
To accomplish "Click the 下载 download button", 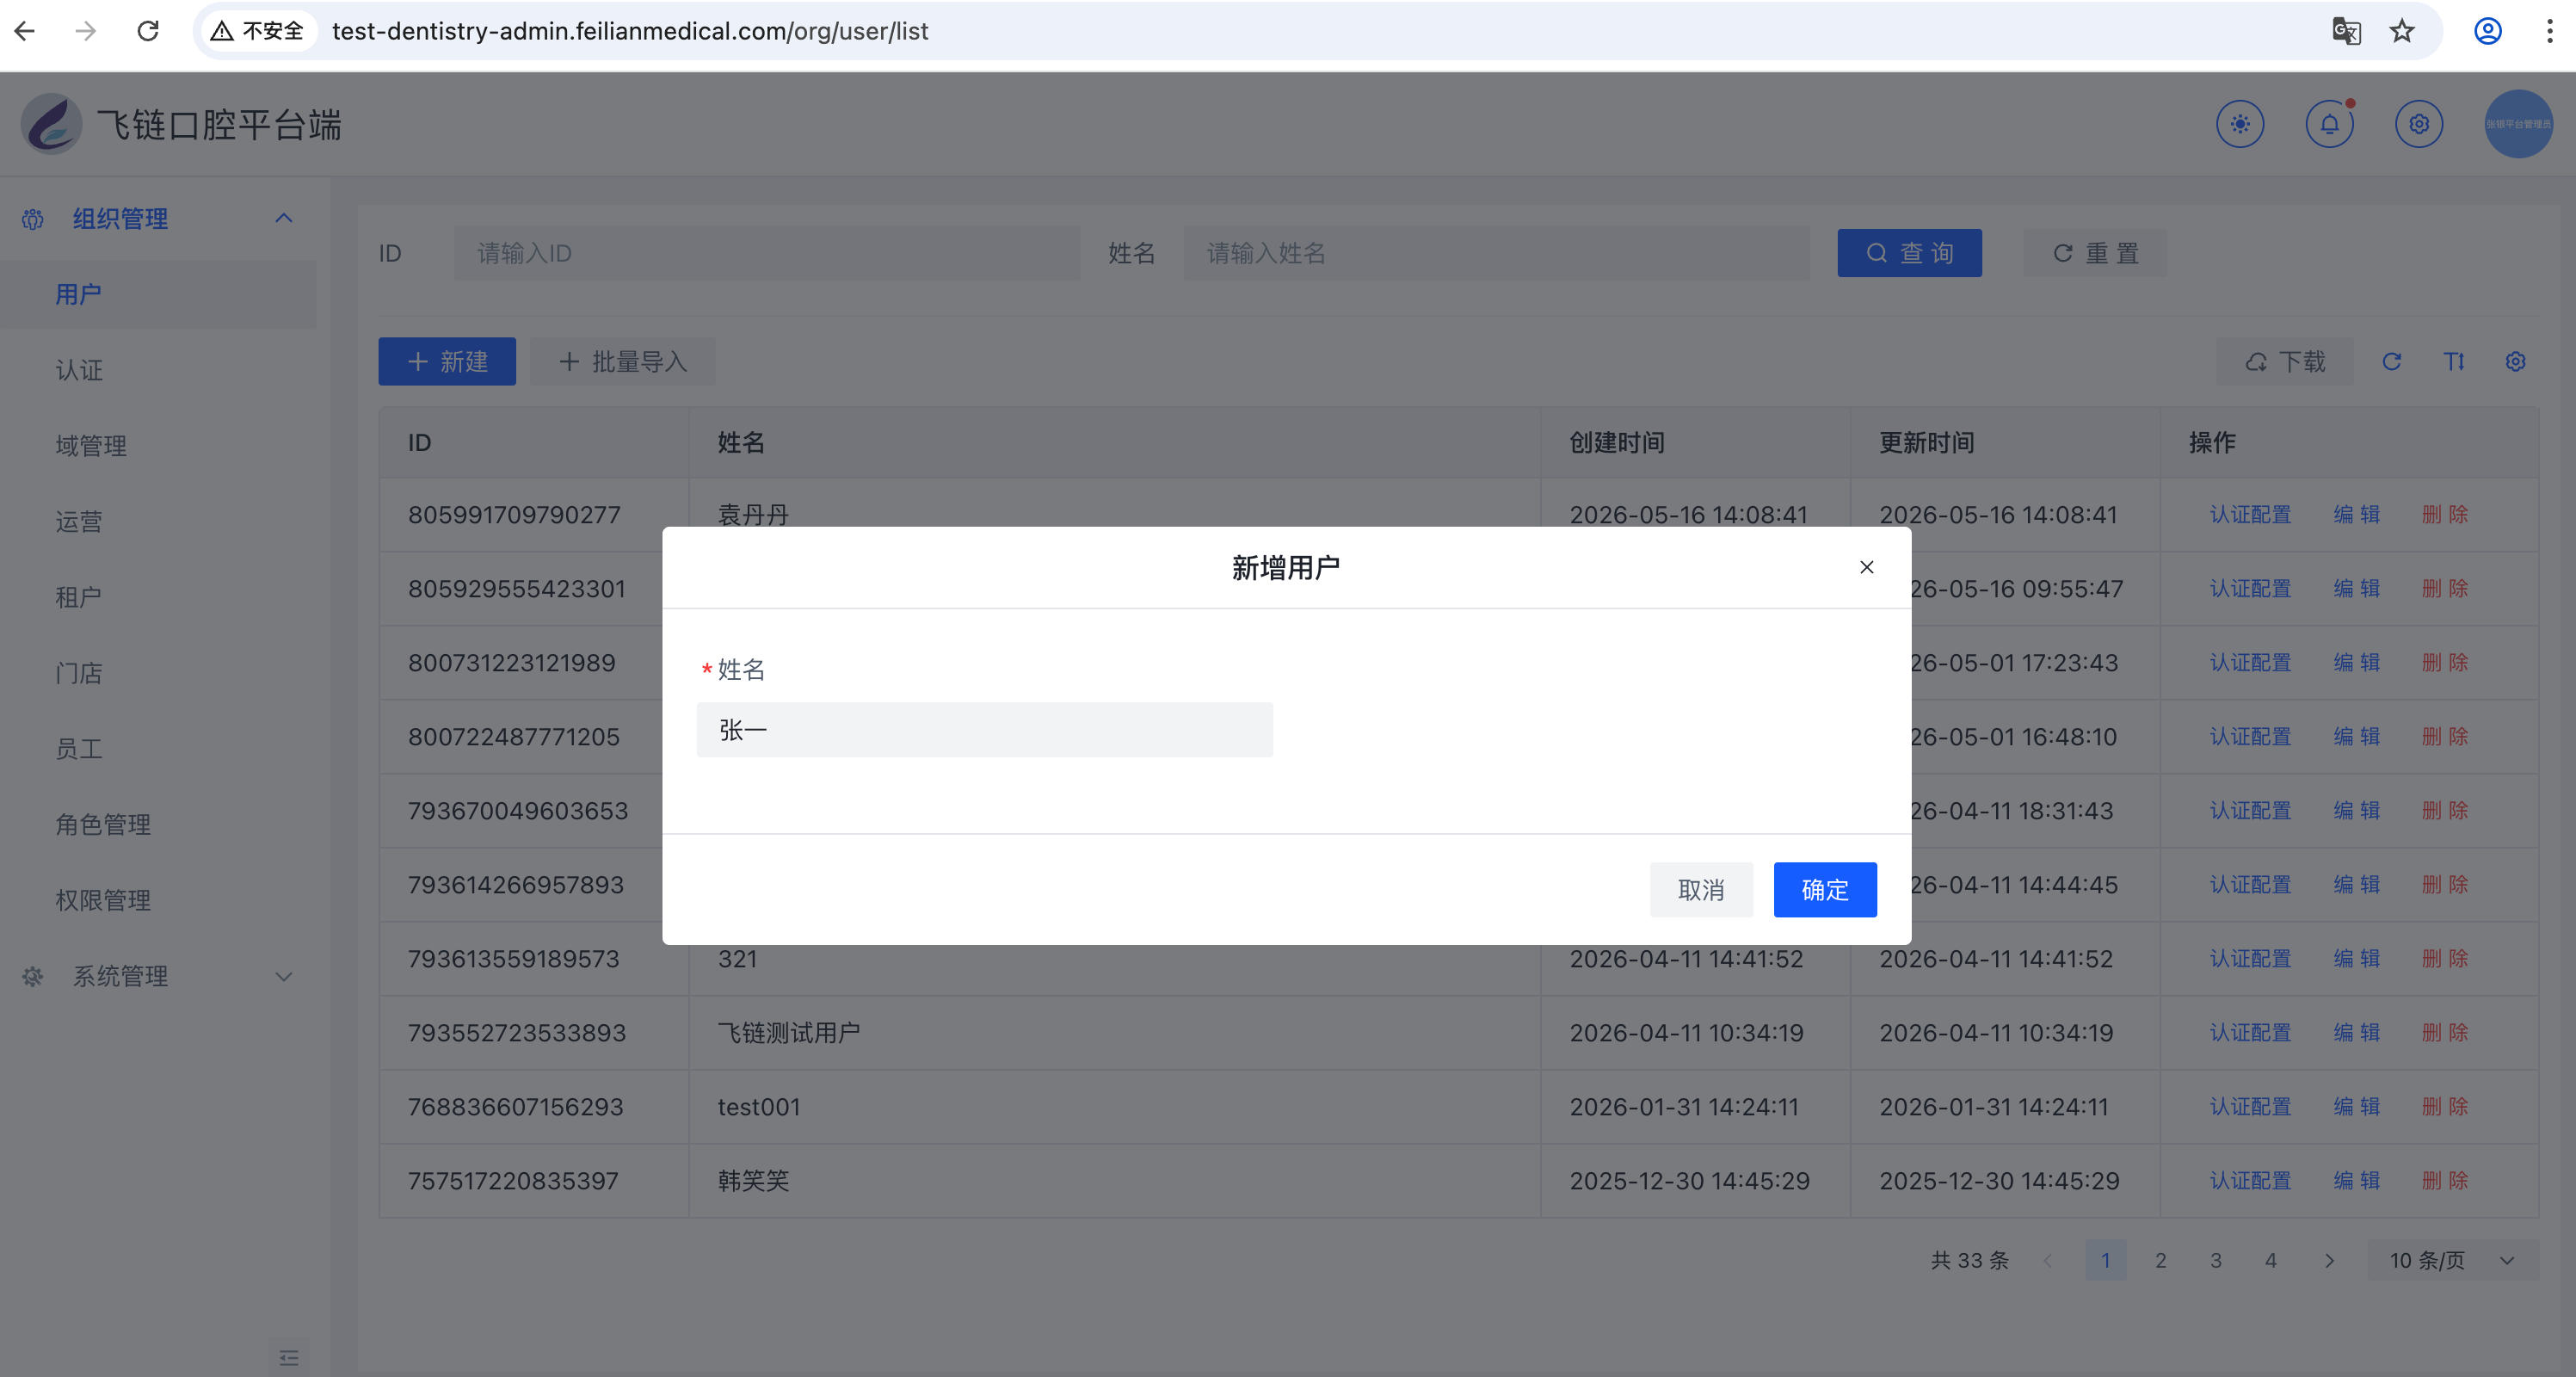I will (2284, 361).
